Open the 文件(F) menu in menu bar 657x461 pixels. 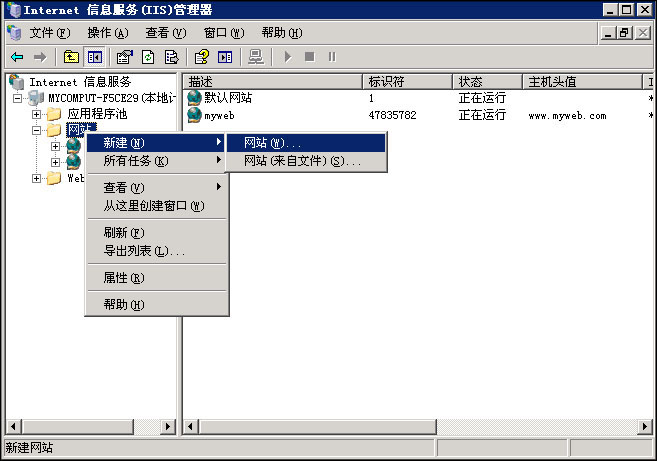[x=47, y=33]
